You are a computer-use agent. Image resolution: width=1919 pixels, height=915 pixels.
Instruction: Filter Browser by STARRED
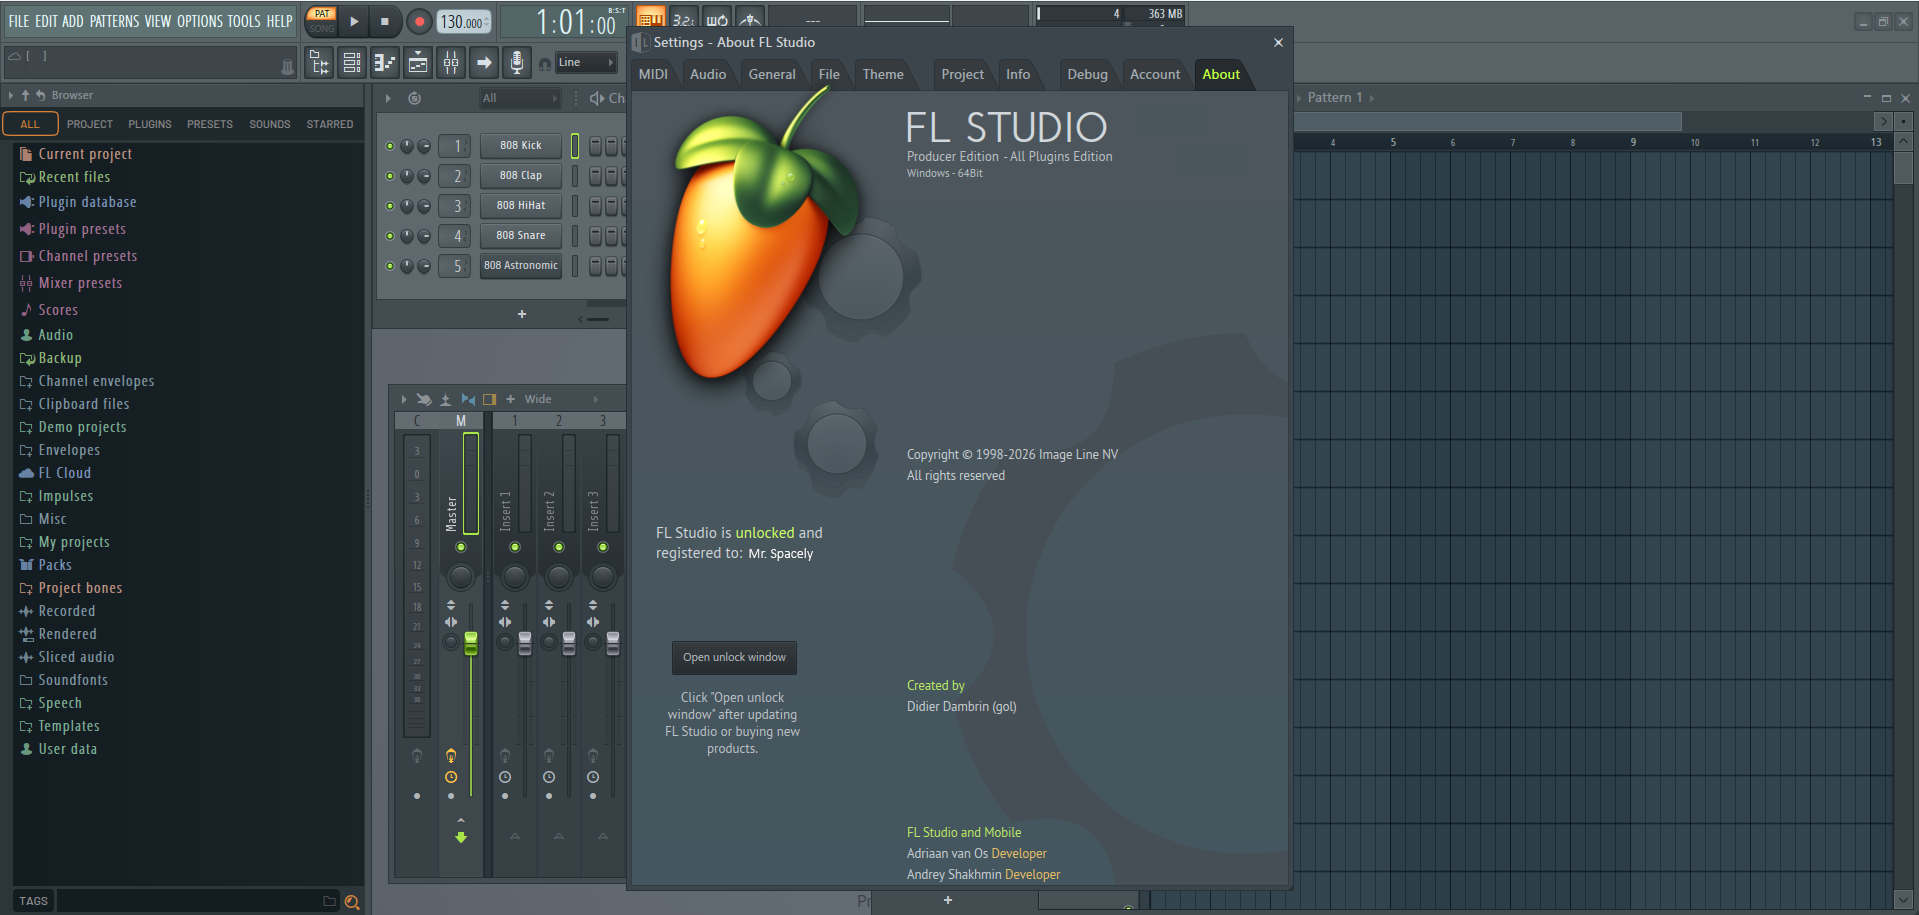pyautogui.click(x=330, y=125)
